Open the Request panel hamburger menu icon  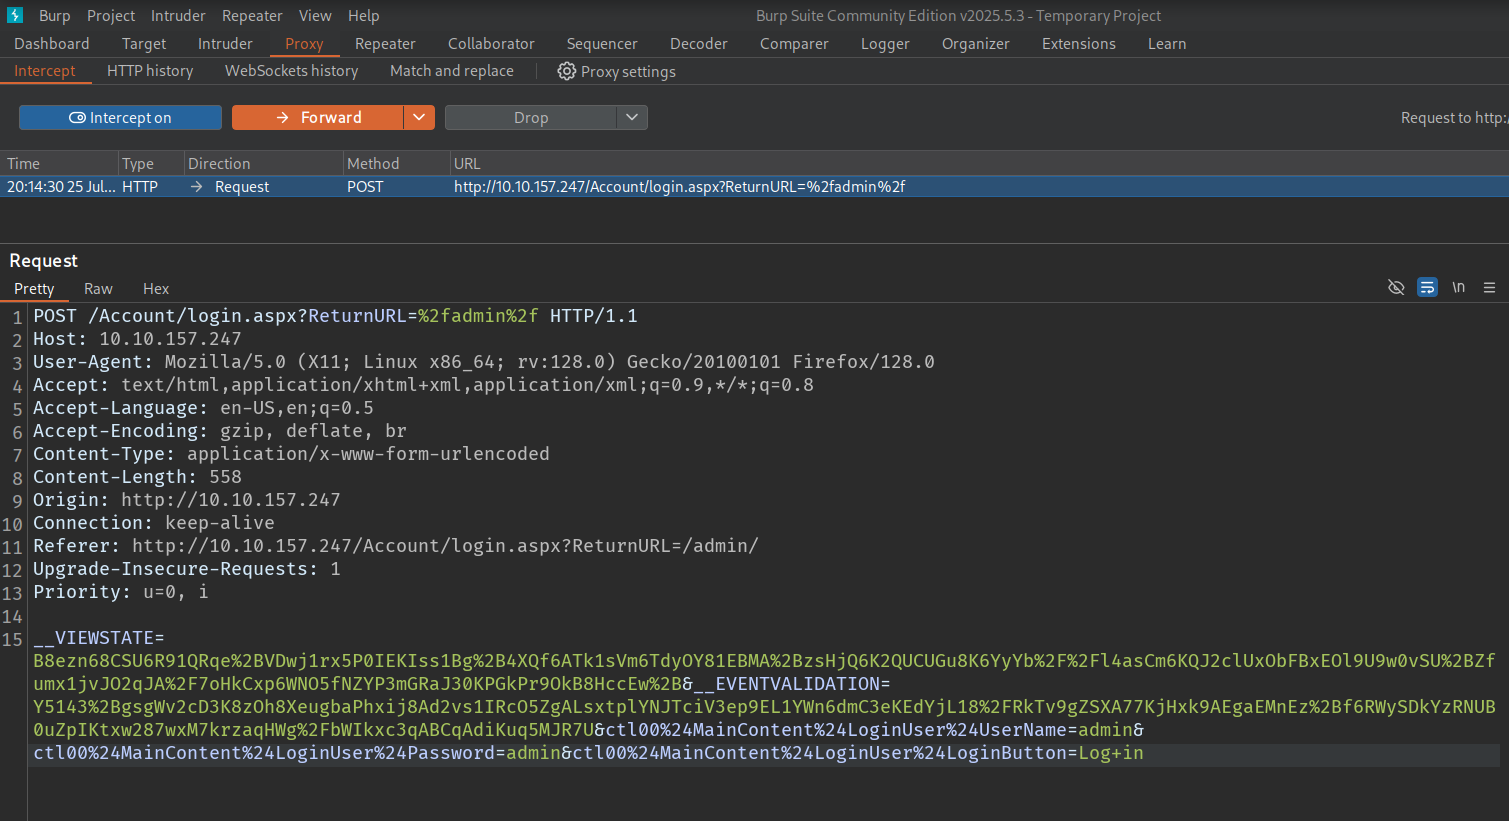pos(1489,288)
